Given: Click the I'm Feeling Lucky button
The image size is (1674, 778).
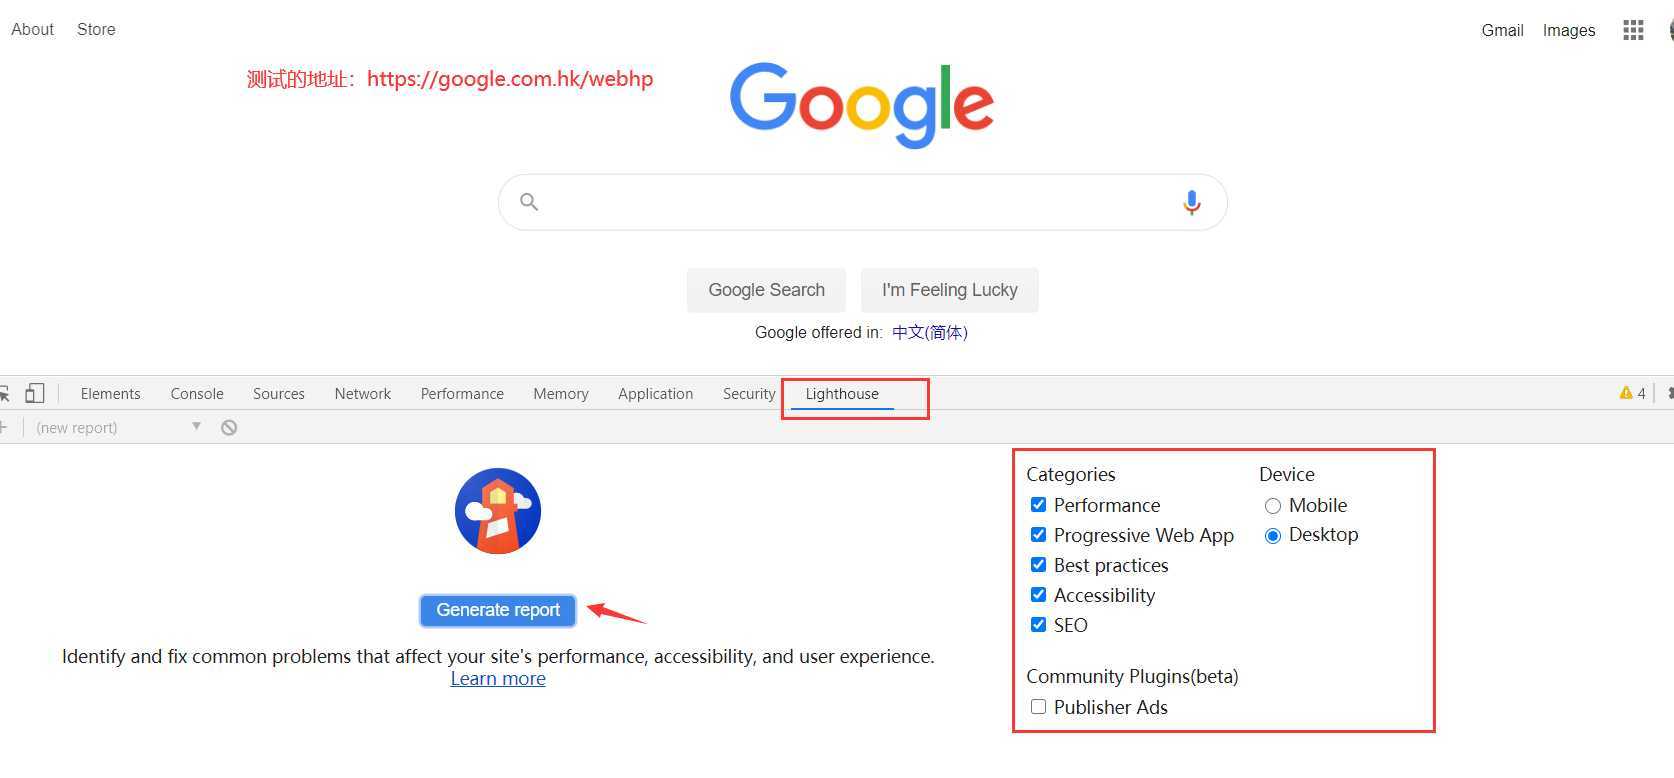Looking at the screenshot, I should coord(949,290).
